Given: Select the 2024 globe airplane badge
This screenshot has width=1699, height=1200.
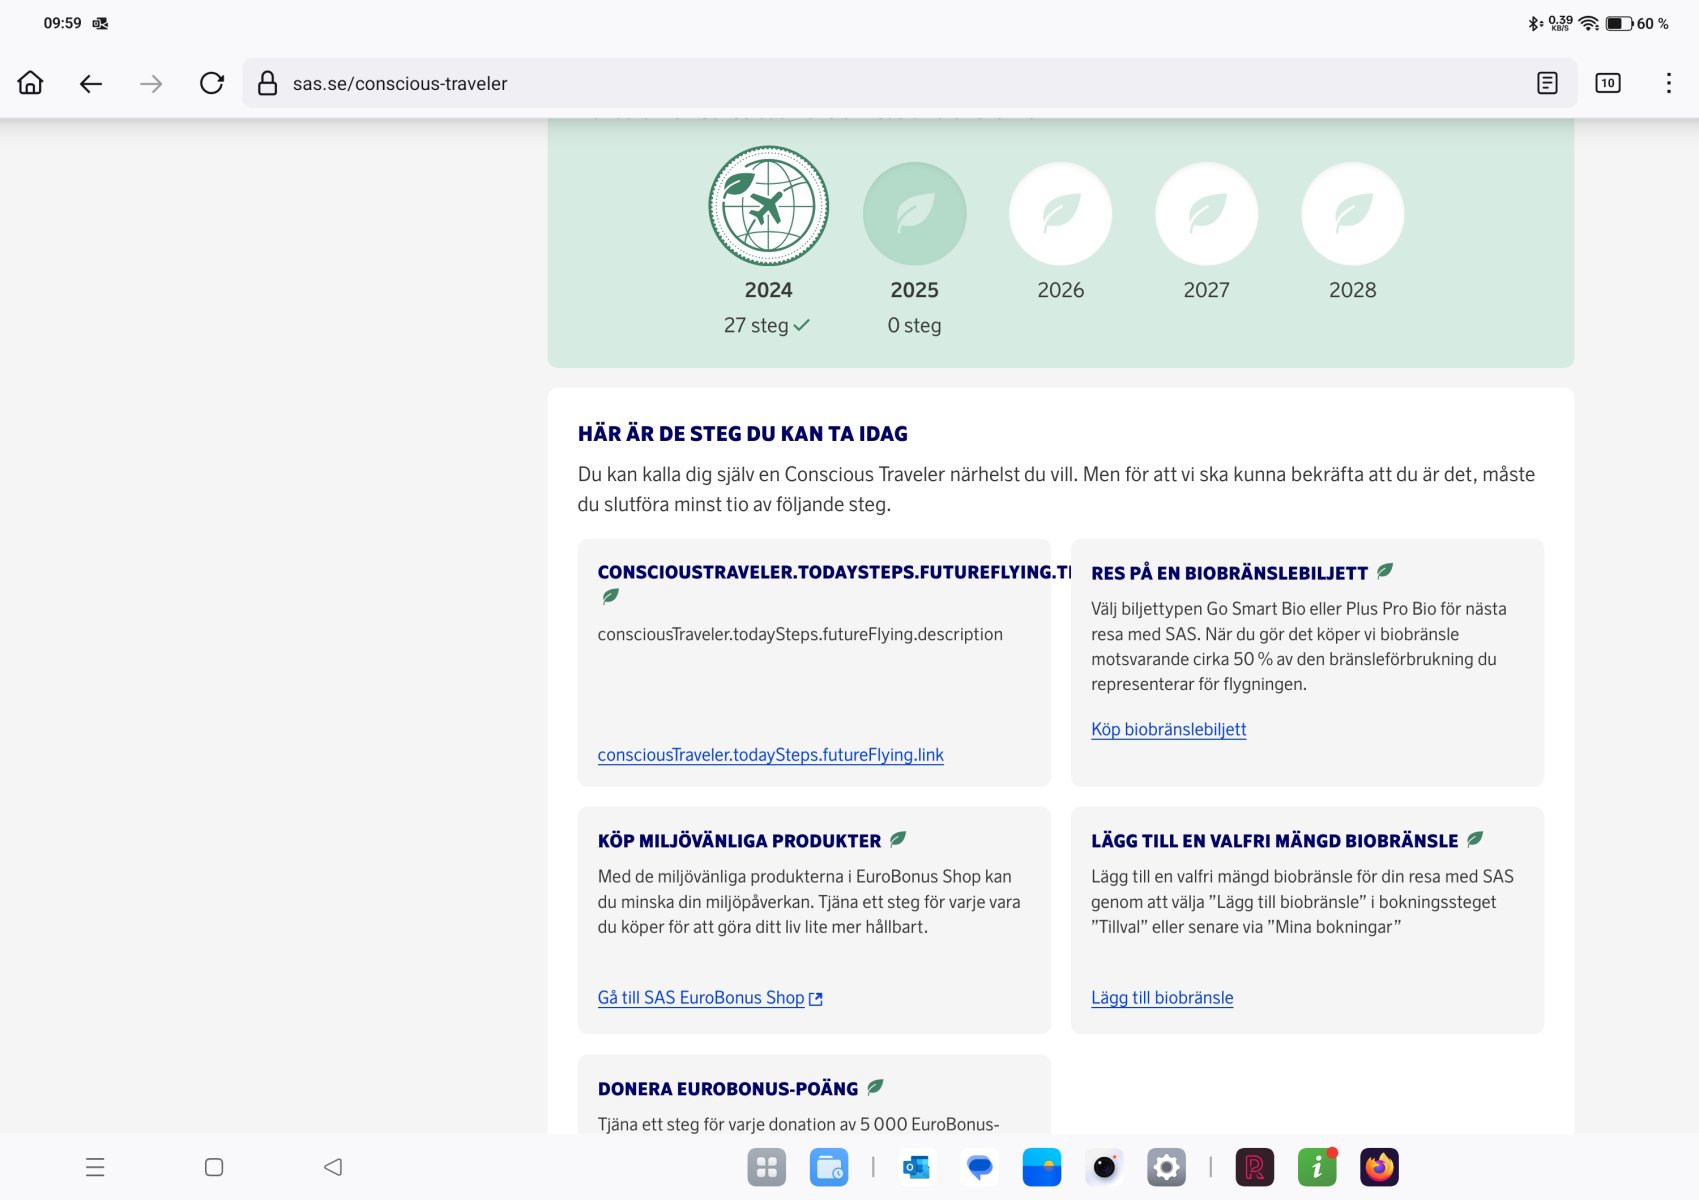Looking at the screenshot, I should (768, 206).
